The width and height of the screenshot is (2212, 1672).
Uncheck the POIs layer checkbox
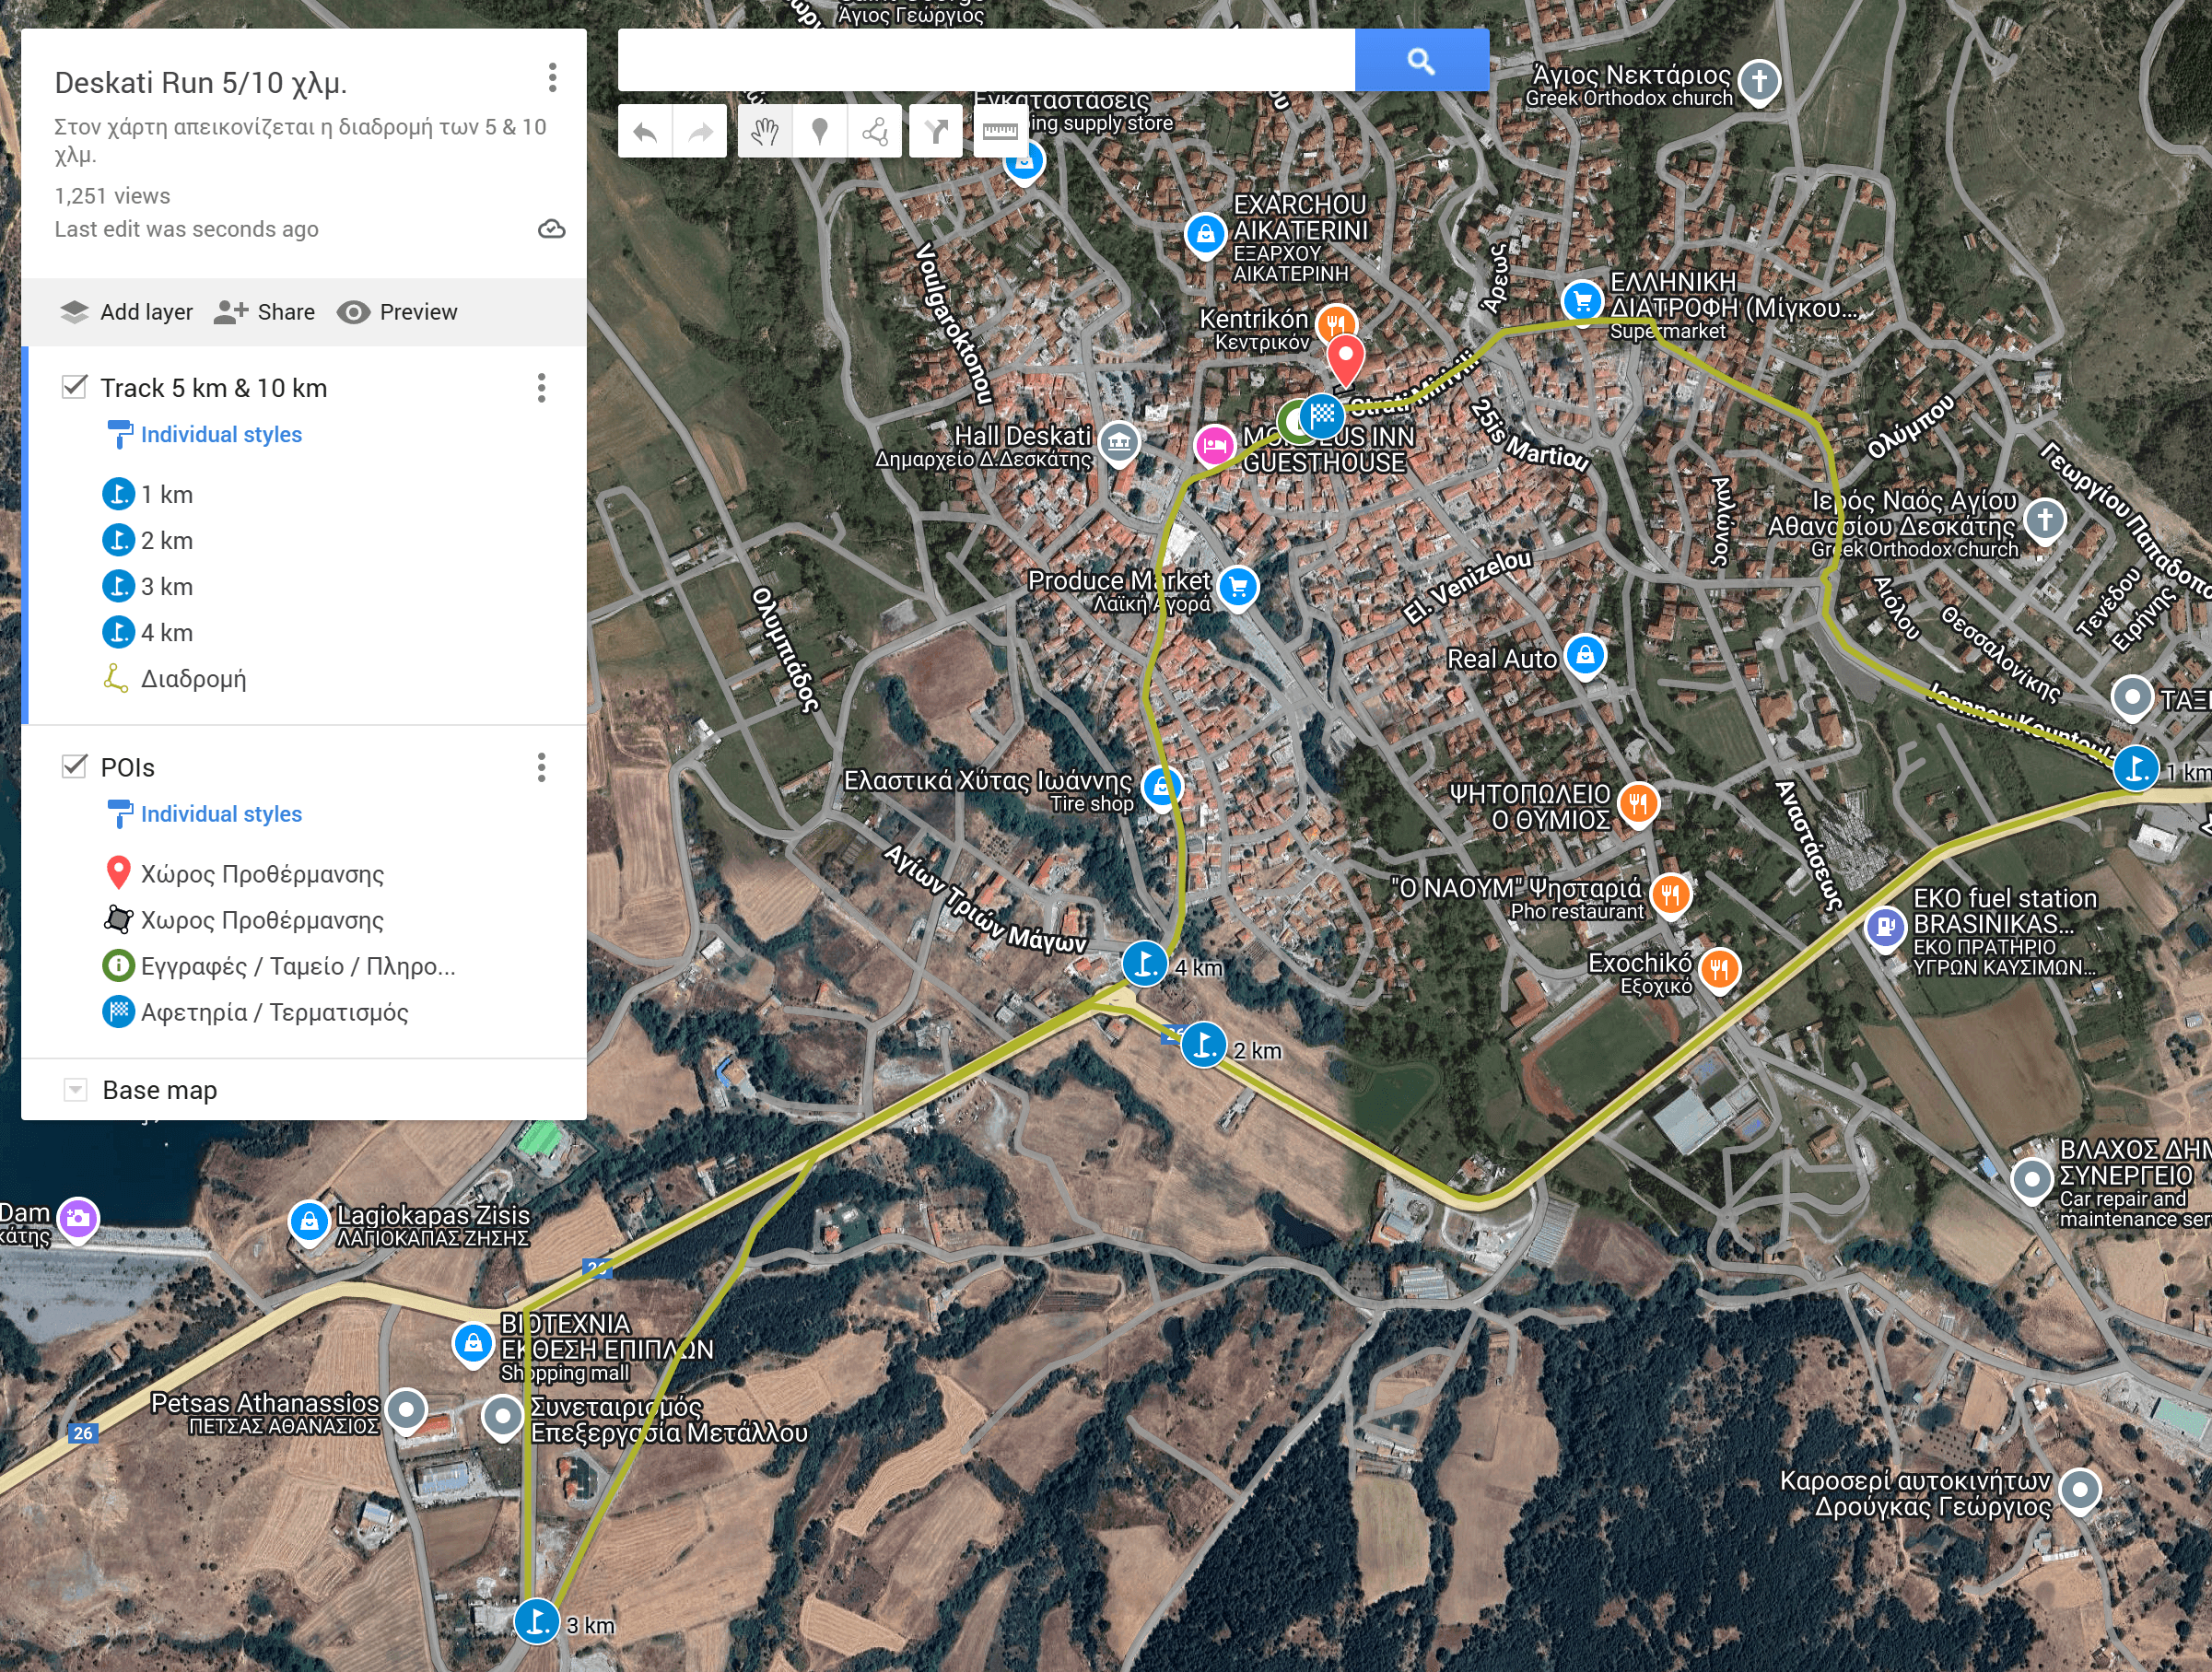(74, 767)
